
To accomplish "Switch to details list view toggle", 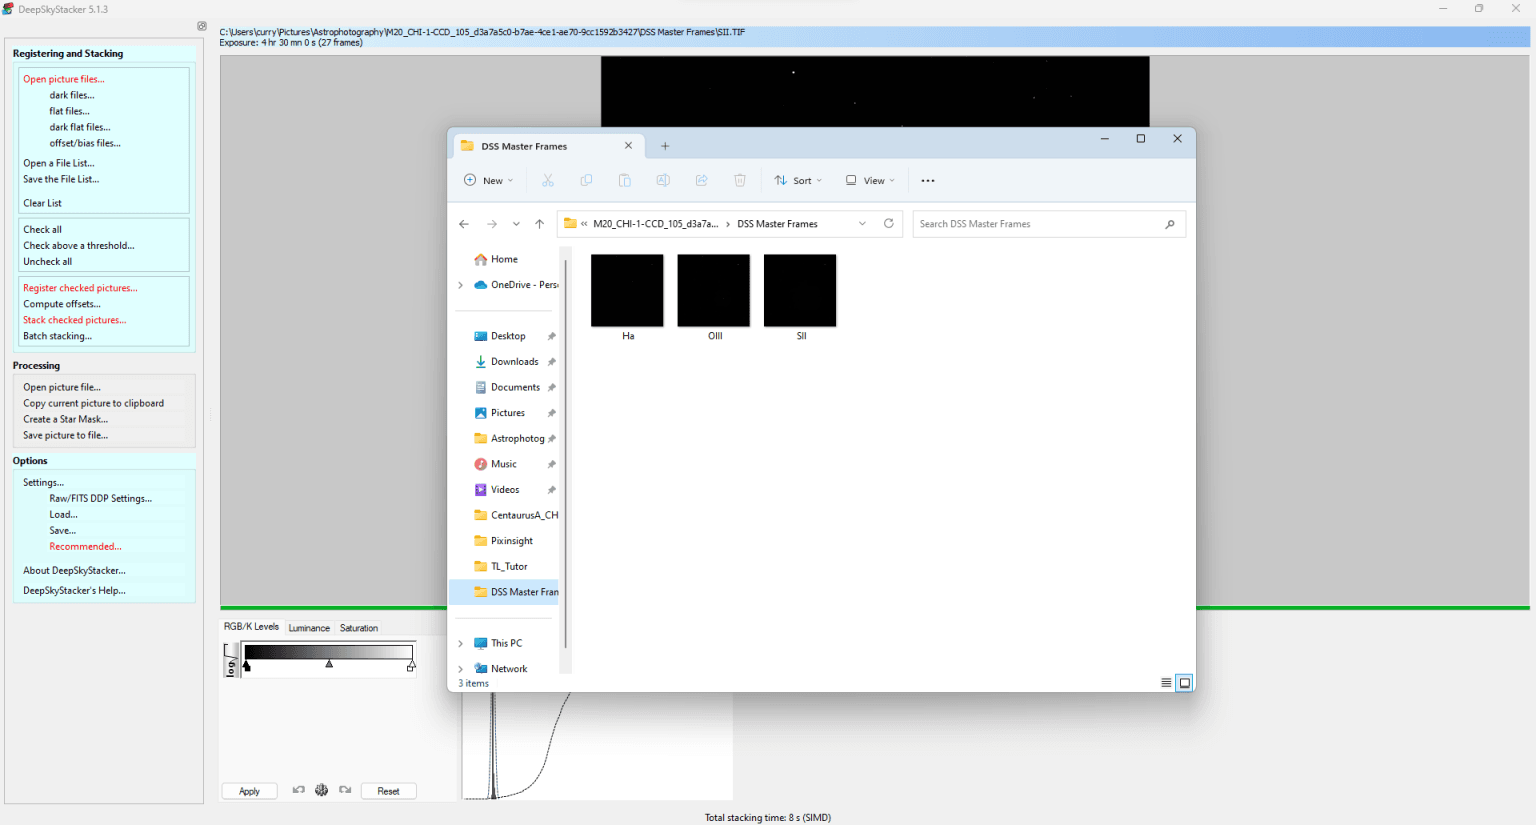I will 1166,683.
